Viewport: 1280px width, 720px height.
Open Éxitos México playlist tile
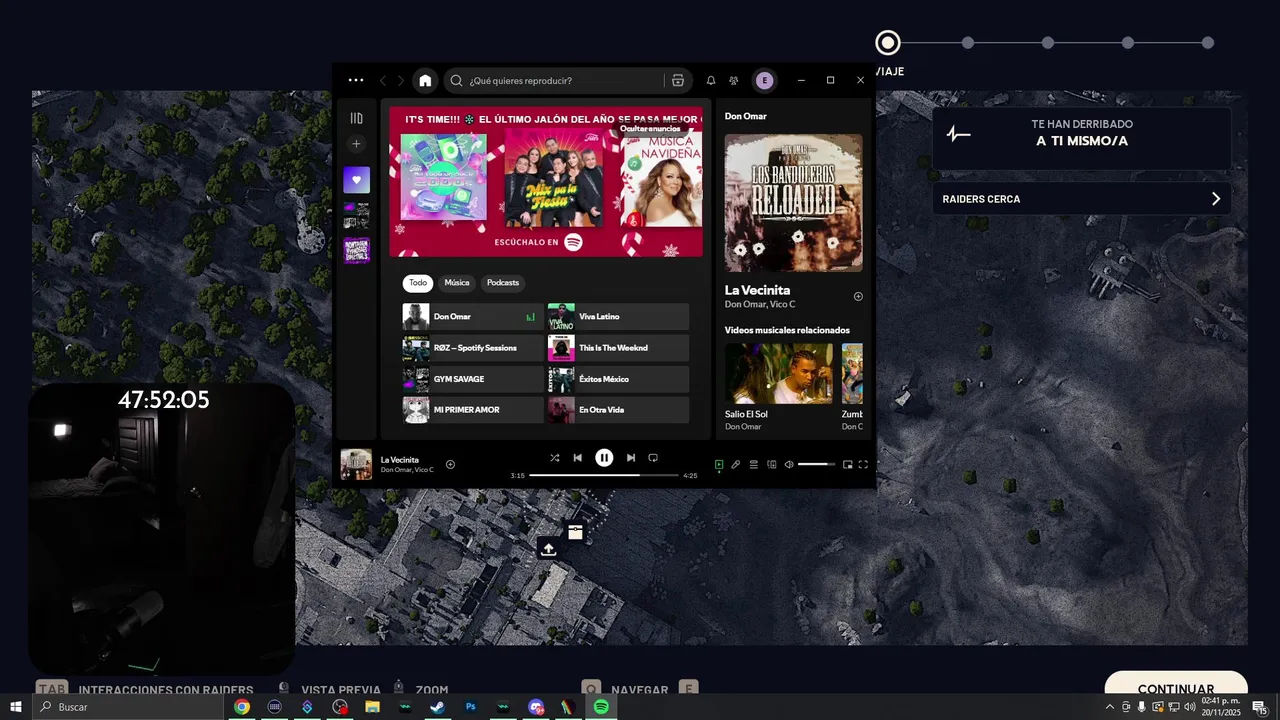tap(618, 379)
